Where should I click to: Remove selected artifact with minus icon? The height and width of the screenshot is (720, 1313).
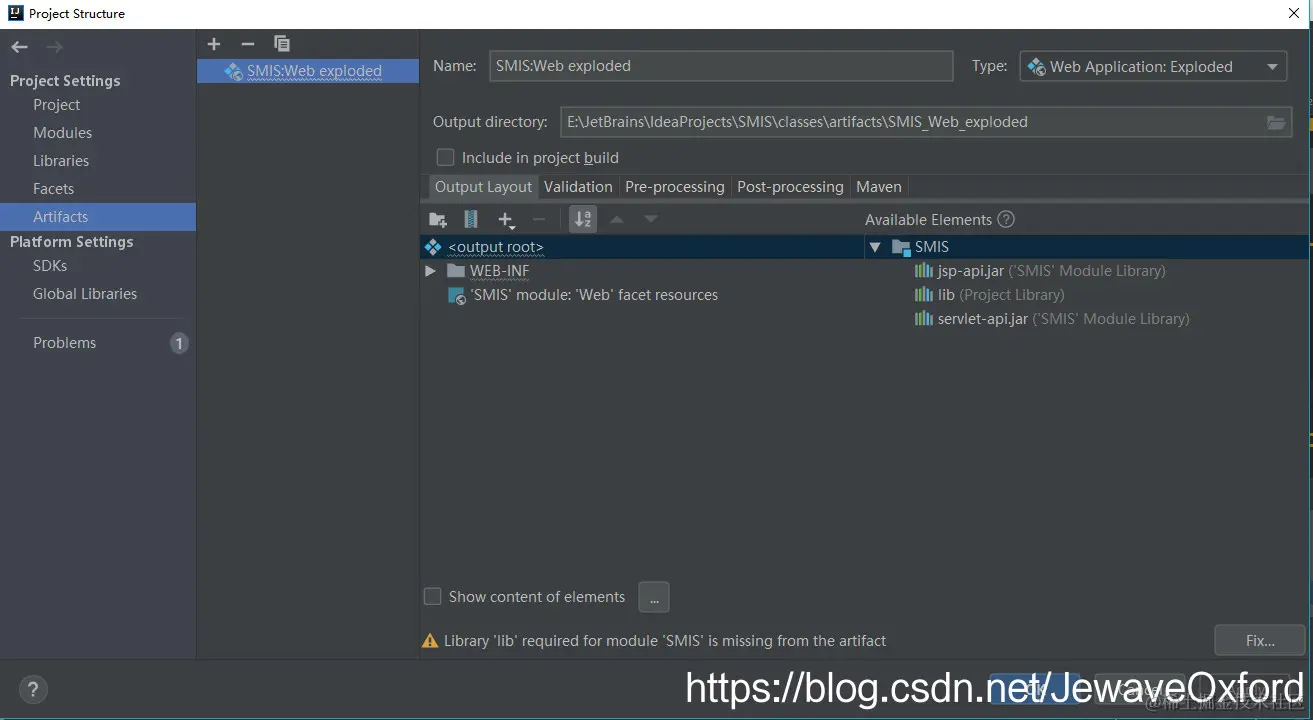pyautogui.click(x=248, y=44)
